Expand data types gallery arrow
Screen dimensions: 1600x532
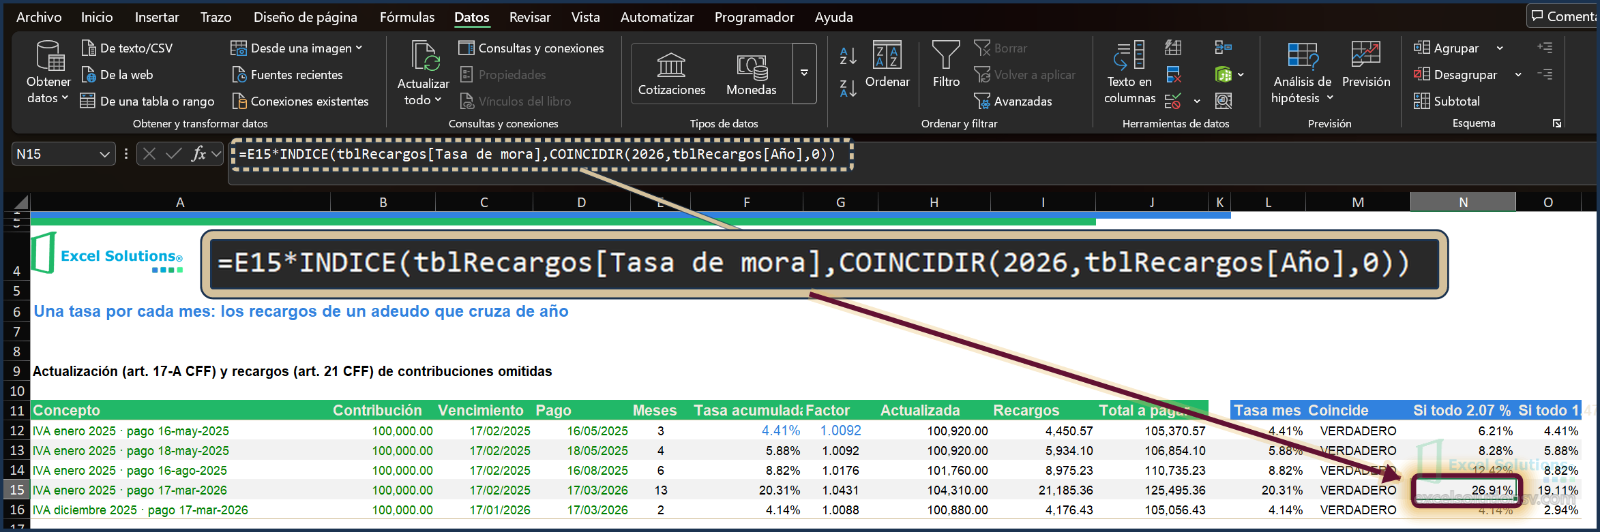pos(804,73)
